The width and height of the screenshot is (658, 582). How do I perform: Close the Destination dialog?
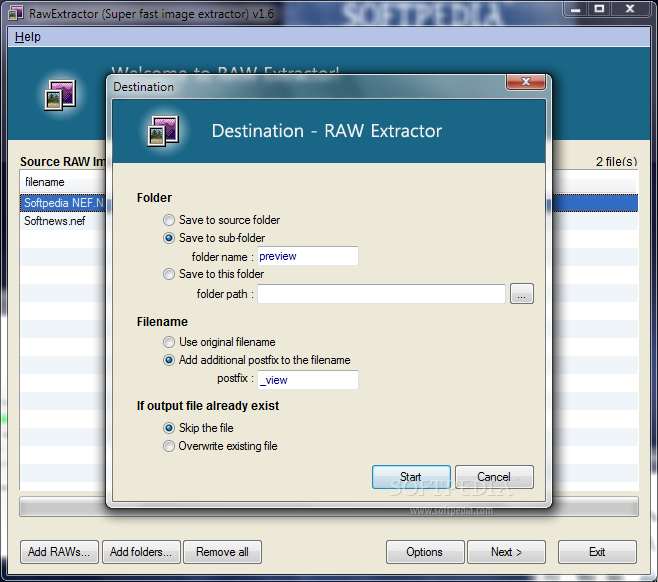click(x=526, y=81)
